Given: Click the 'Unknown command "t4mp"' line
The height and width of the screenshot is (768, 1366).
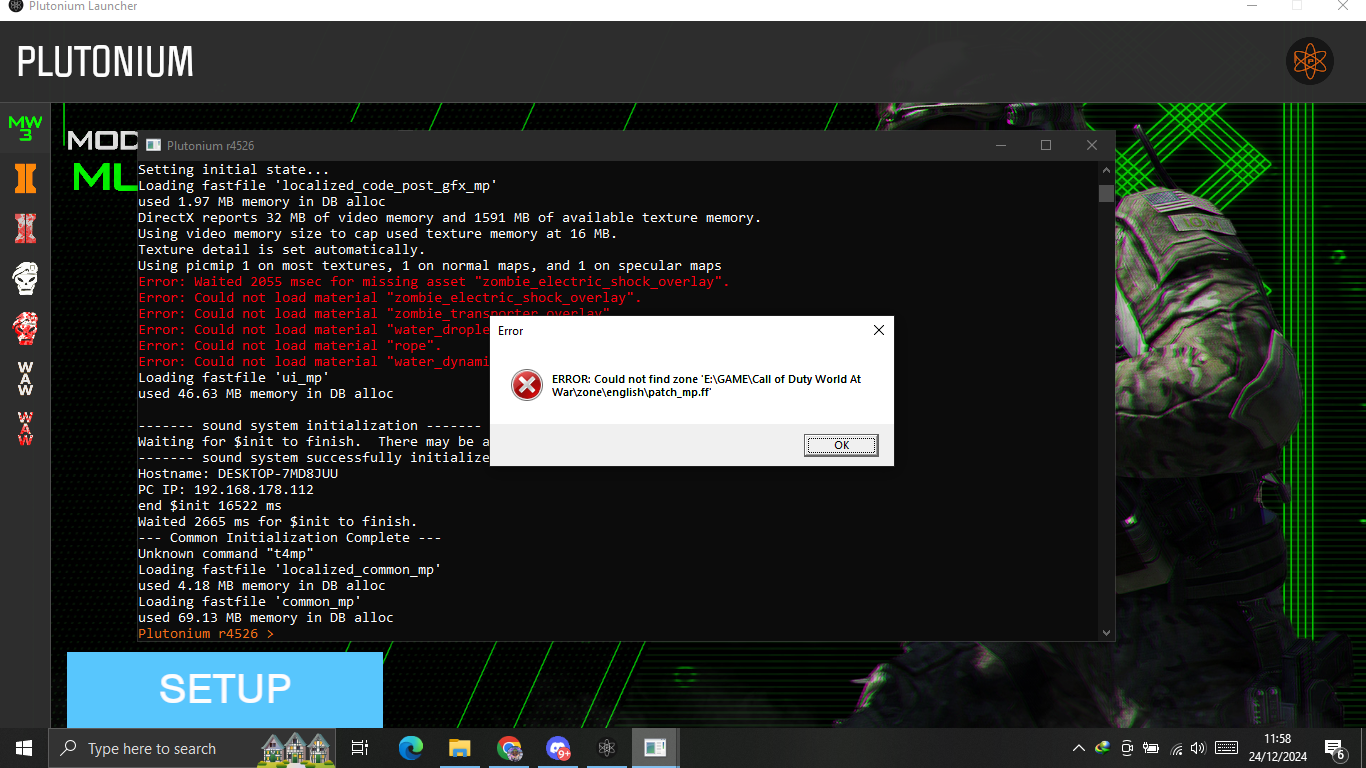Looking at the screenshot, I should tap(226, 553).
